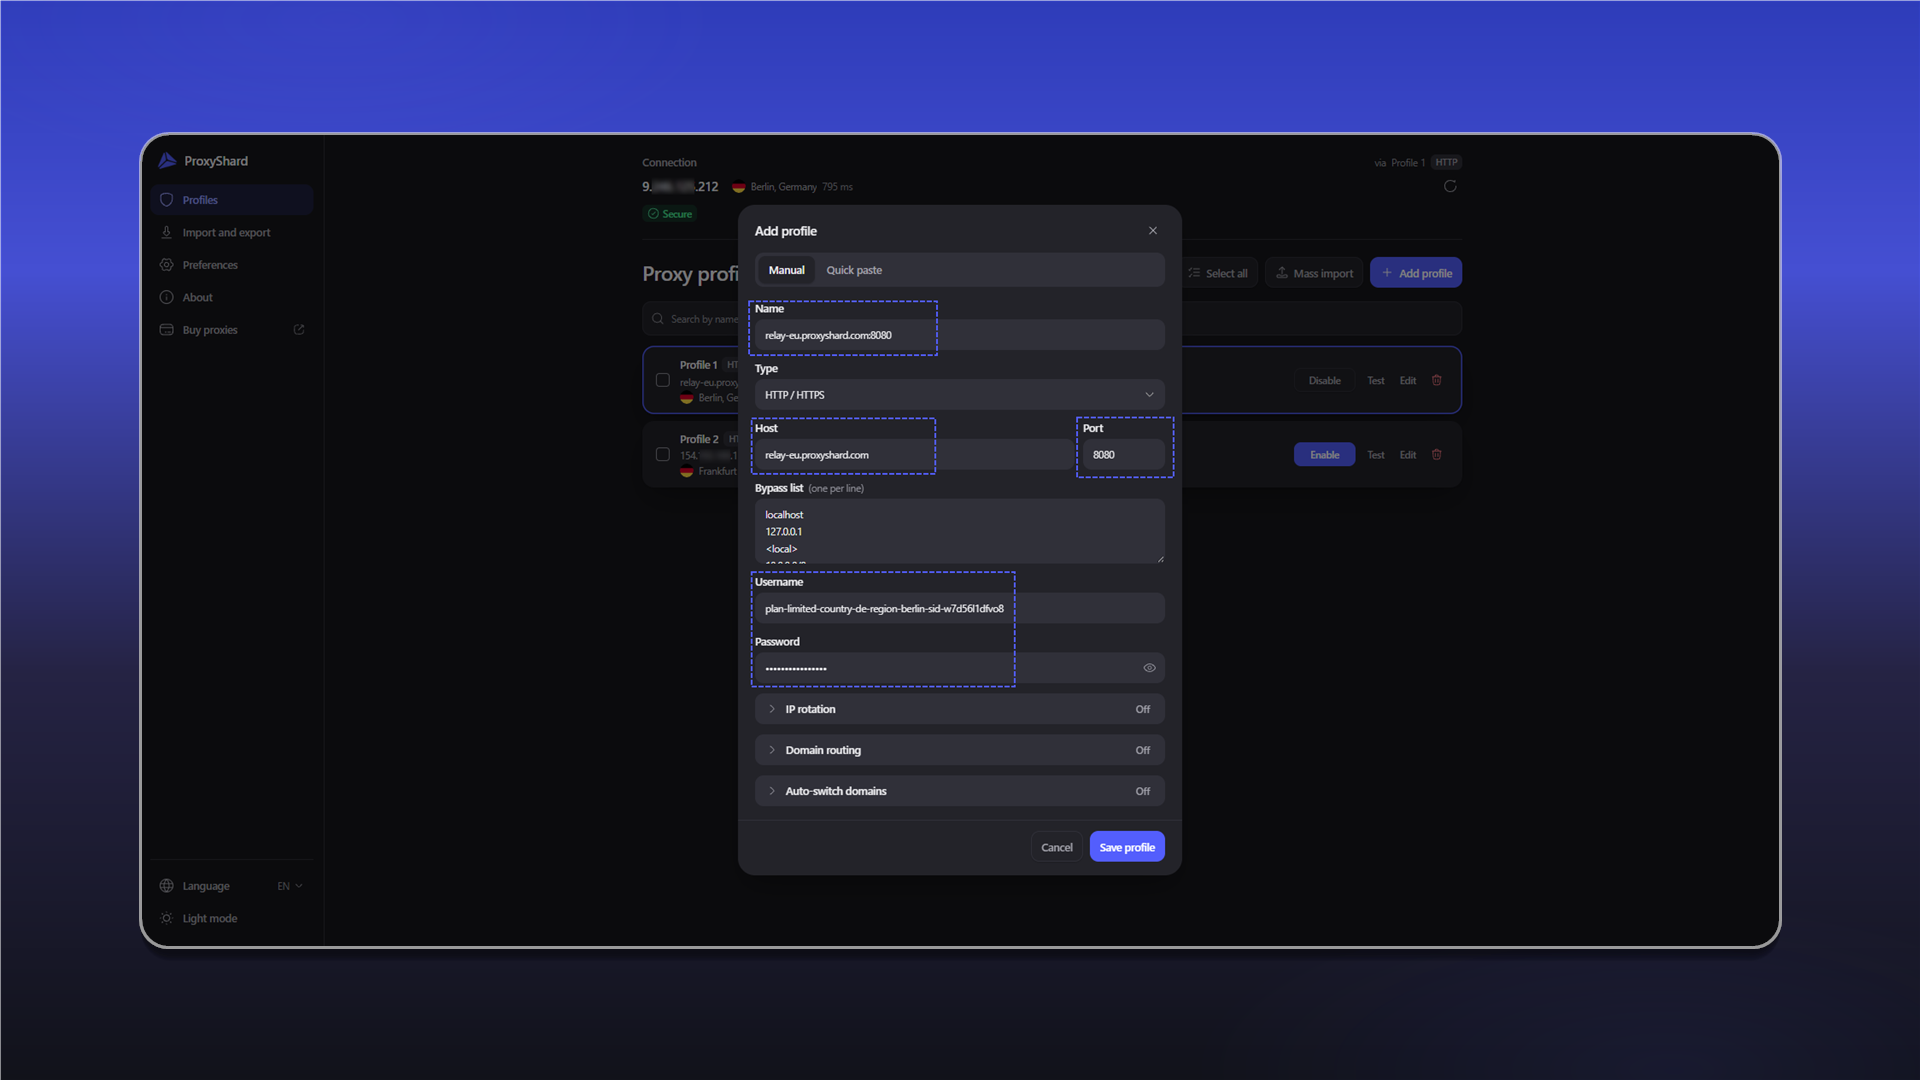Test Profile 1 connection
This screenshot has height=1080, width=1920.
tap(1376, 381)
